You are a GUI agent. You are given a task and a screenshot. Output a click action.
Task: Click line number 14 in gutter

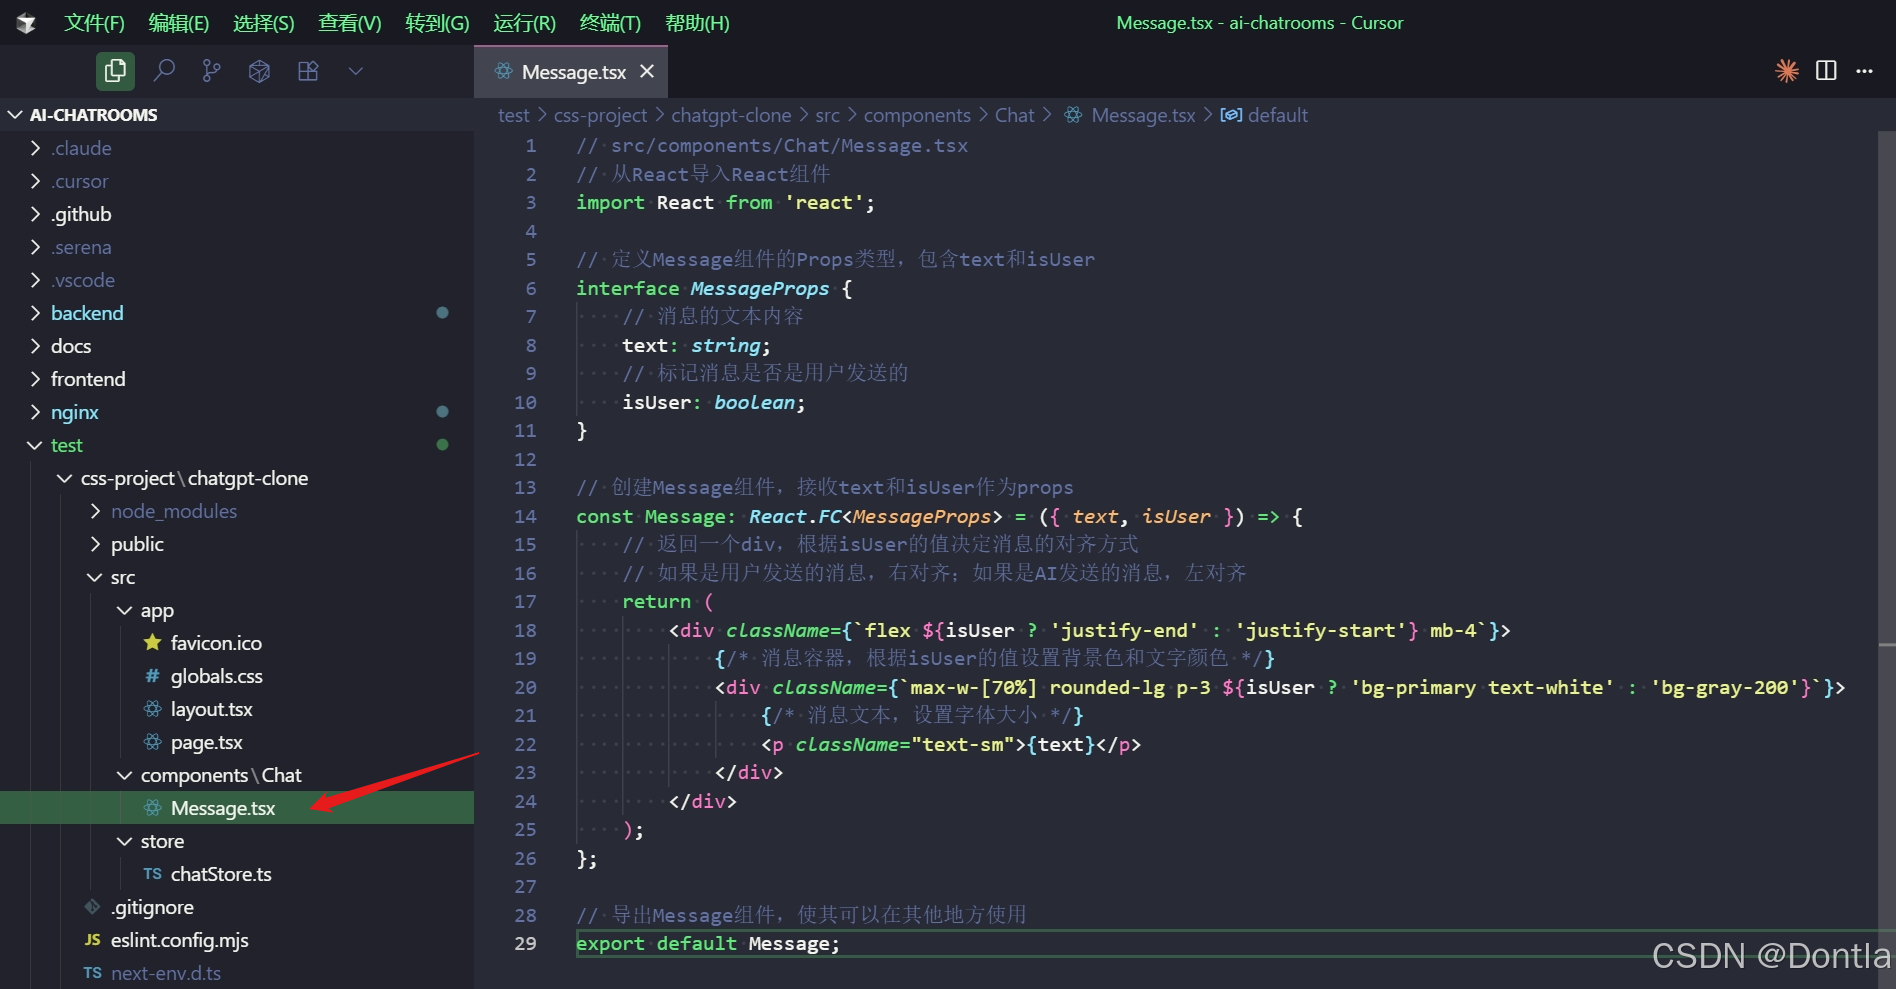click(525, 516)
